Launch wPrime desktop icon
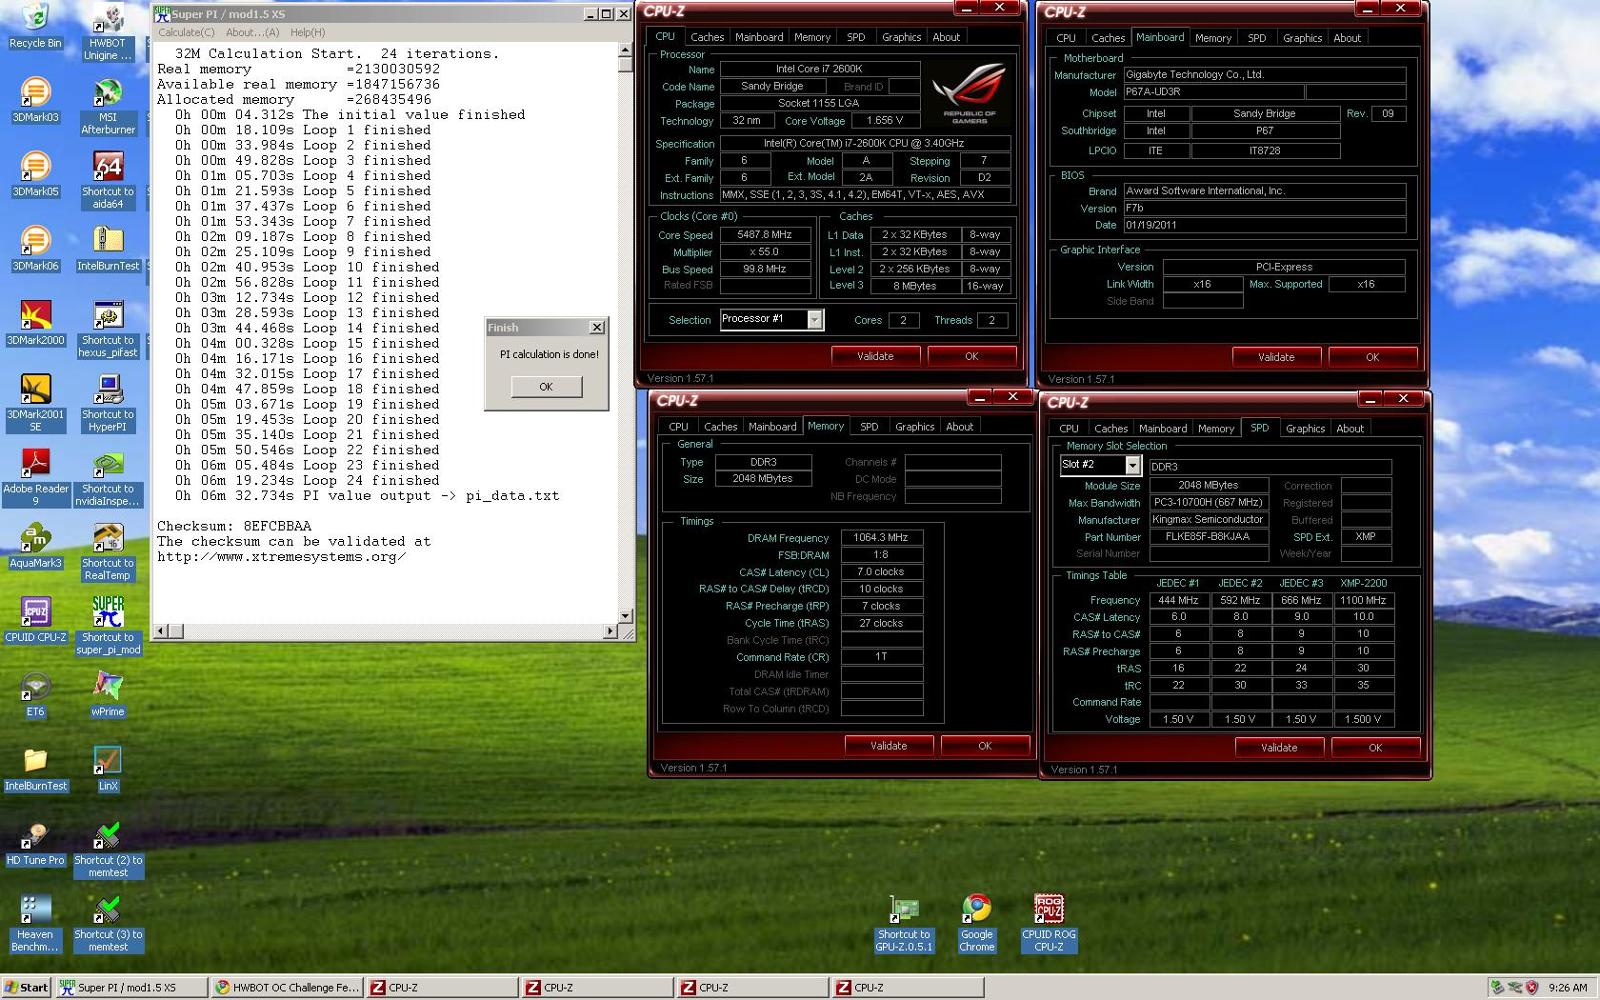 (x=108, y=695)
